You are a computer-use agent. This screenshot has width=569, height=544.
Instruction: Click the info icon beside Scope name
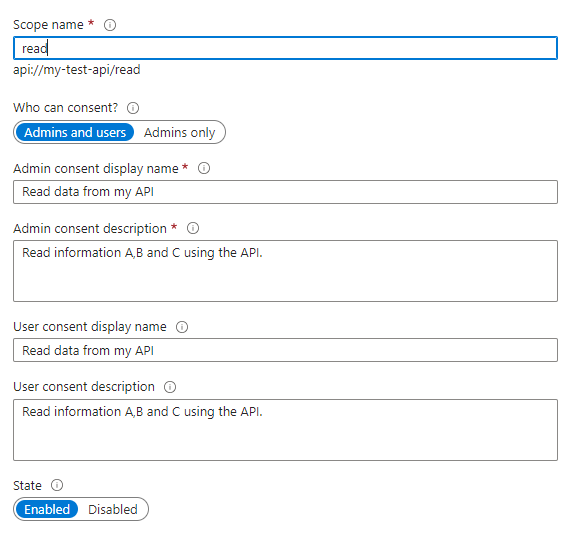click(110, 25)
